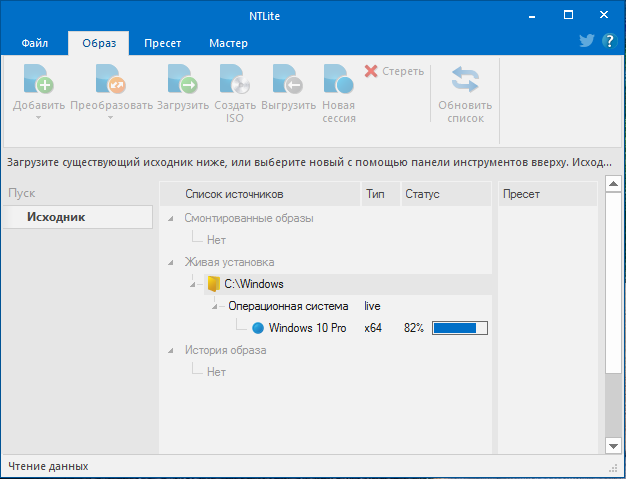
Task: Select the C:\Windows folder row
Action: pos(348,284)
